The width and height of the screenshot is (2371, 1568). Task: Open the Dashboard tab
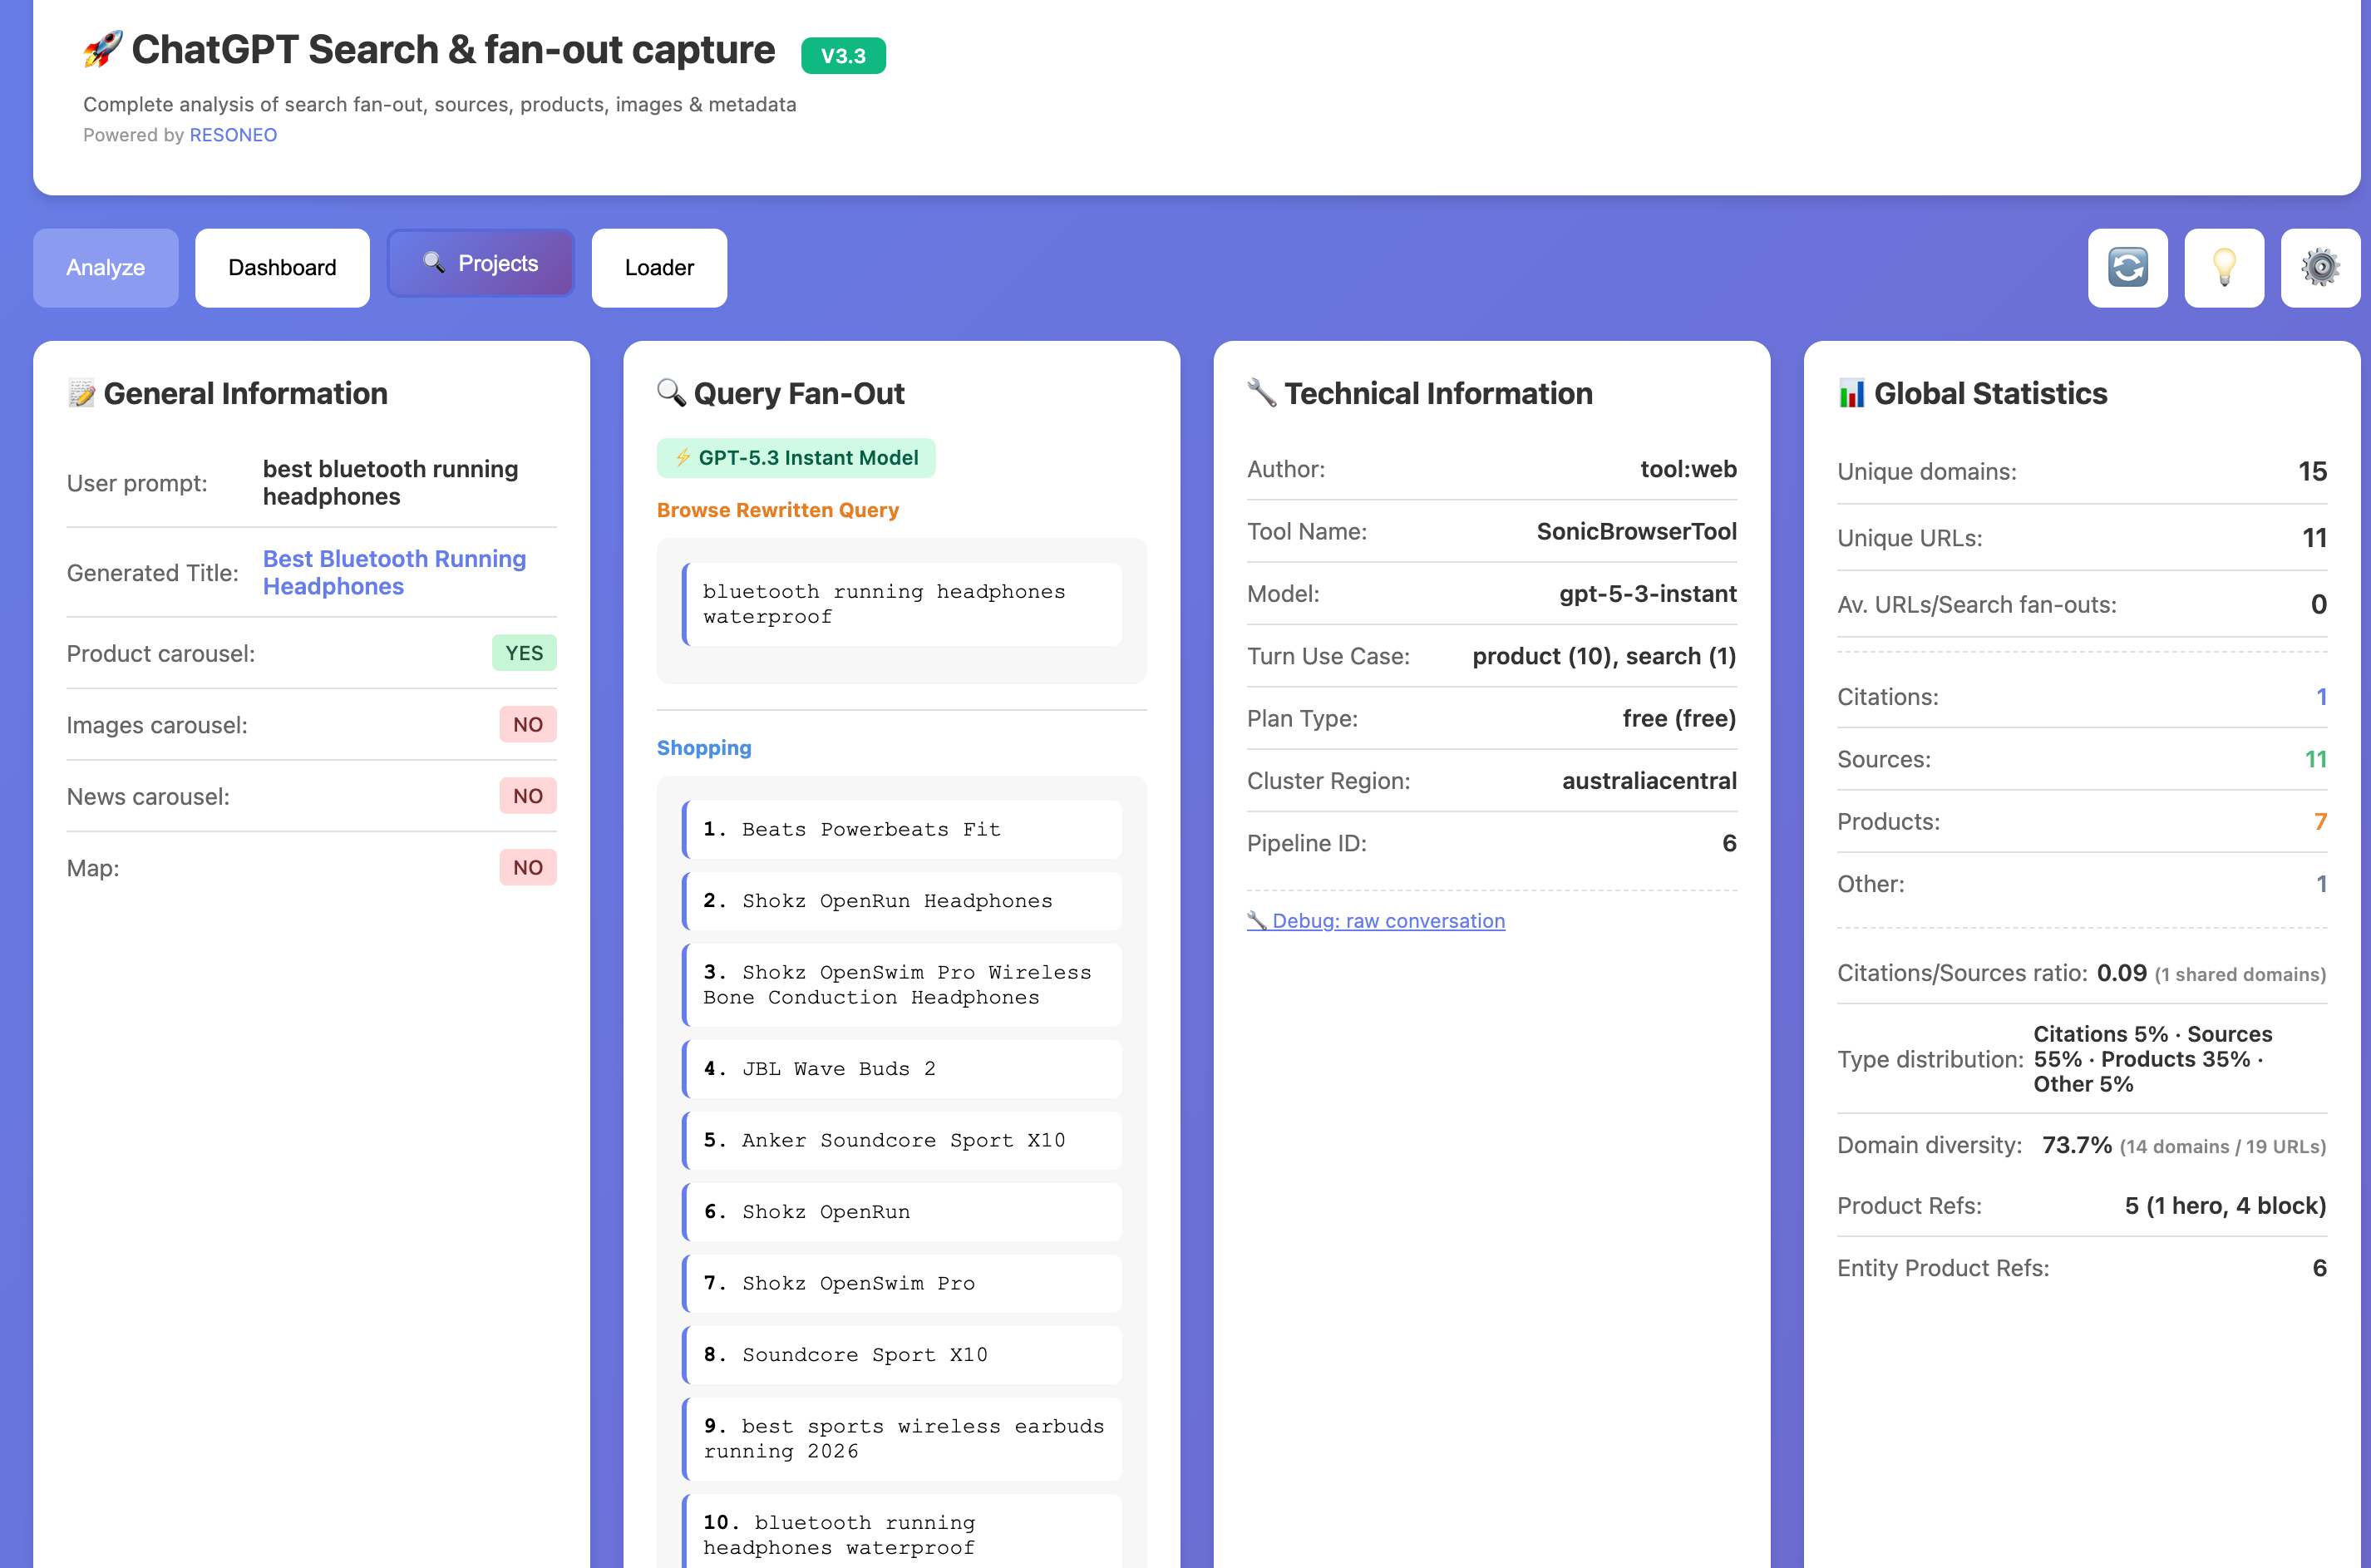[282, 267]
